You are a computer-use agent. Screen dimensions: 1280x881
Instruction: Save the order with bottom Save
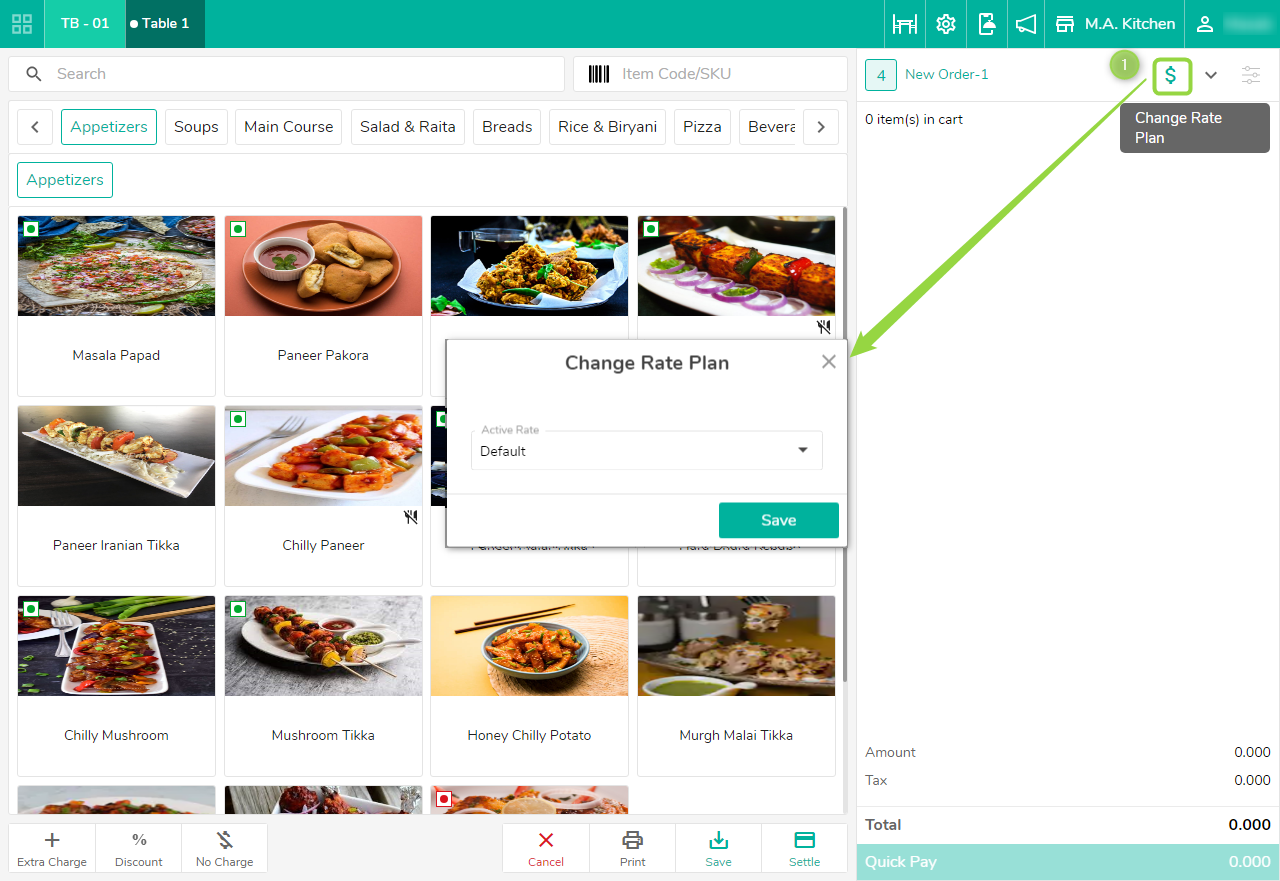click(718, 848)
